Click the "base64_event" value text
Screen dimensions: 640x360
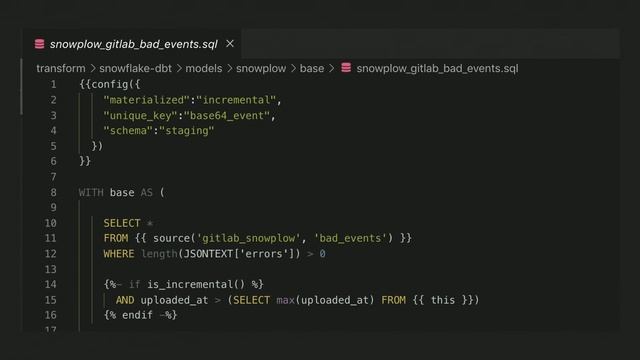[227, 116]
